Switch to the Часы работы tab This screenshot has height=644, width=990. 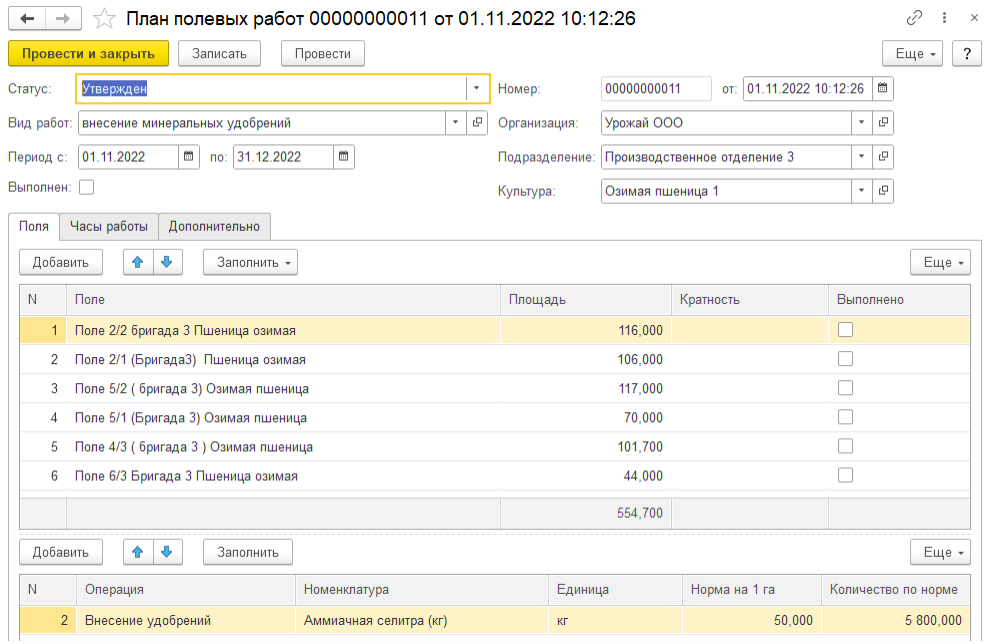click(x=108, y=226)
